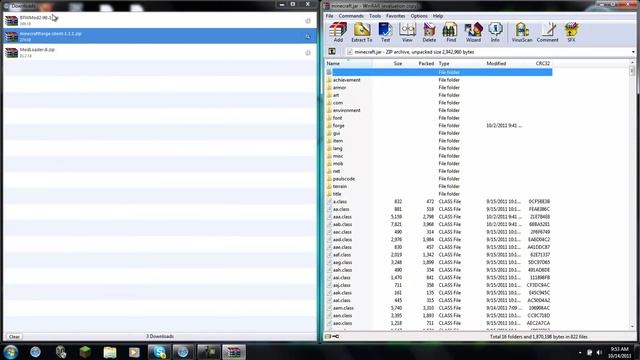This screenshot has height=360, width=640.
Task: Click the scroll down arrow in WinRAR list
Action: click(x=632, y=327)
